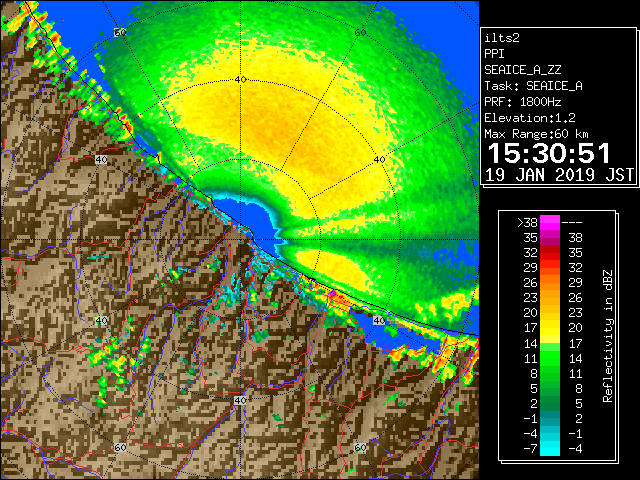
Task: Click the '>38' legend value
Action: 527,223
